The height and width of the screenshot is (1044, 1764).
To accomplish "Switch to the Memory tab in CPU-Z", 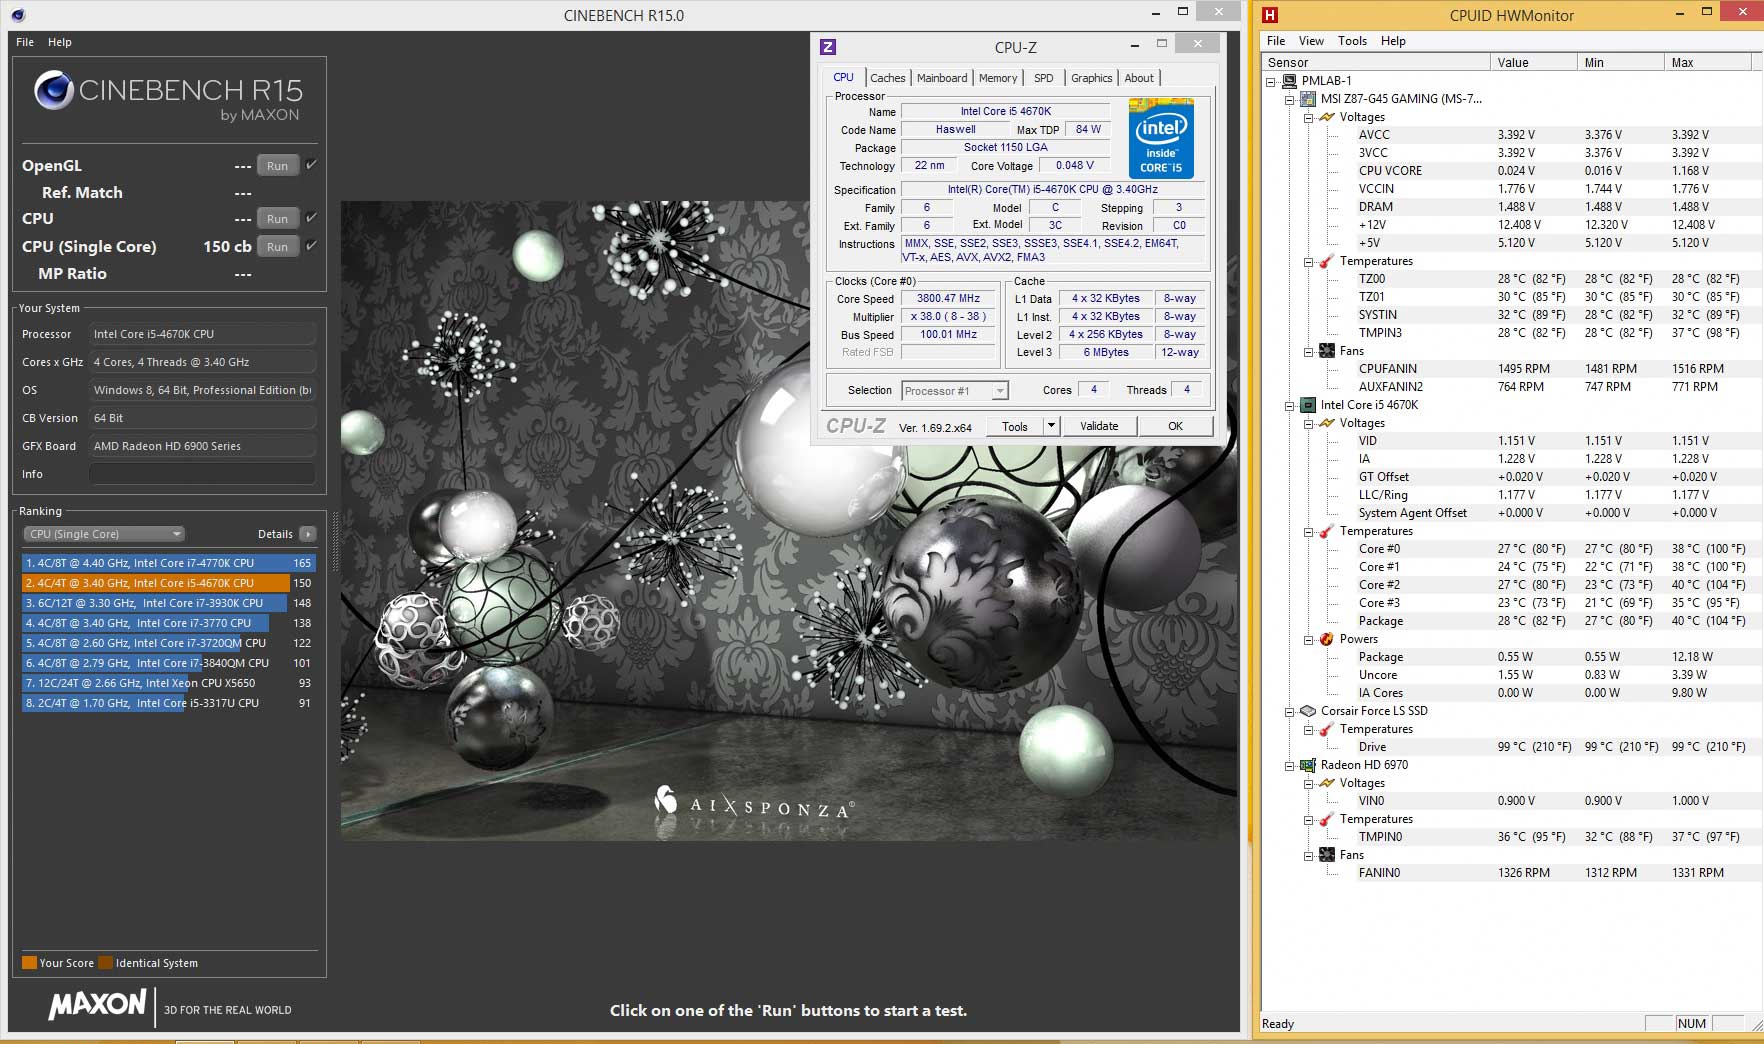I will pos(998,78).
